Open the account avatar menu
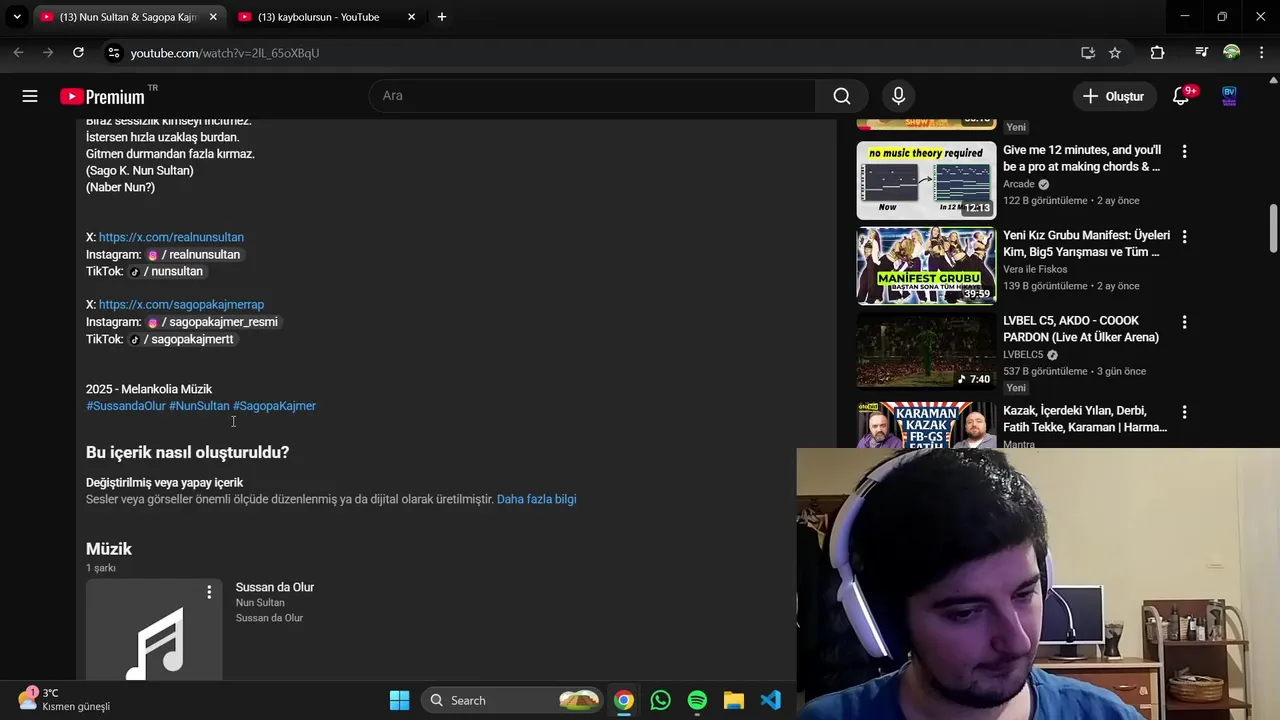This screenshot has width=1280, height=720. [x=1230, y=96]
